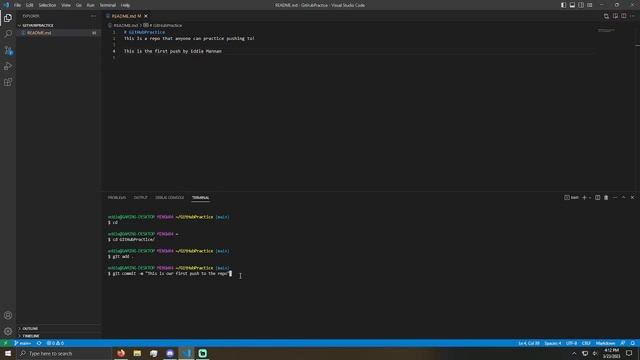
Task: Close the terminal panel
Action: point(632,198)
